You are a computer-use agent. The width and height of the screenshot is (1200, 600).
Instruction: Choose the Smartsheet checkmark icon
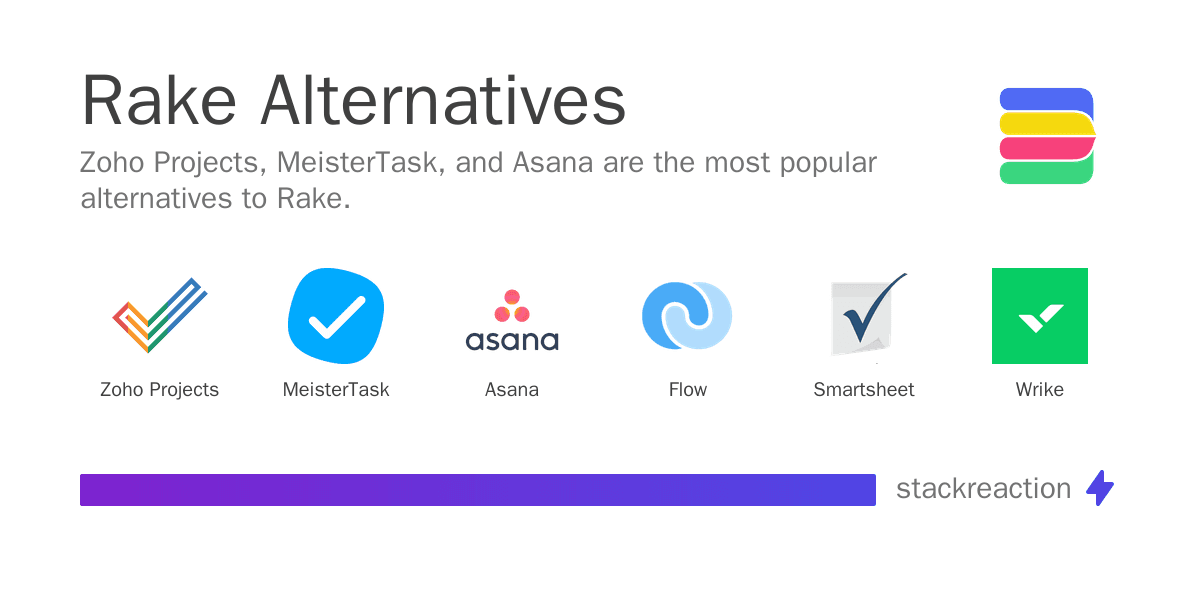[x=864, y=316]
